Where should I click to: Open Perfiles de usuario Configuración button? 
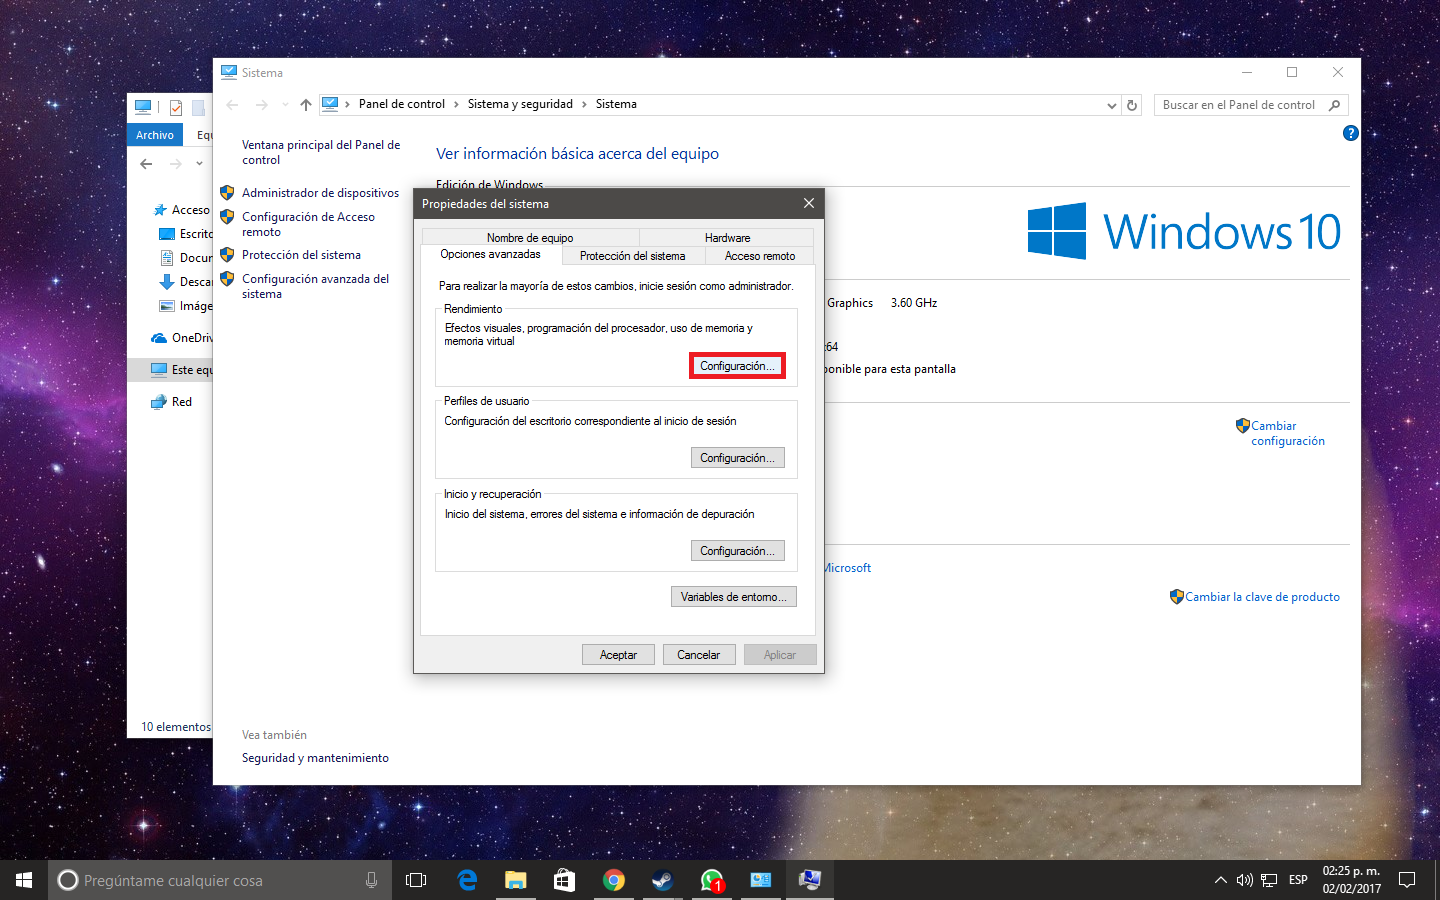[738, 458]
